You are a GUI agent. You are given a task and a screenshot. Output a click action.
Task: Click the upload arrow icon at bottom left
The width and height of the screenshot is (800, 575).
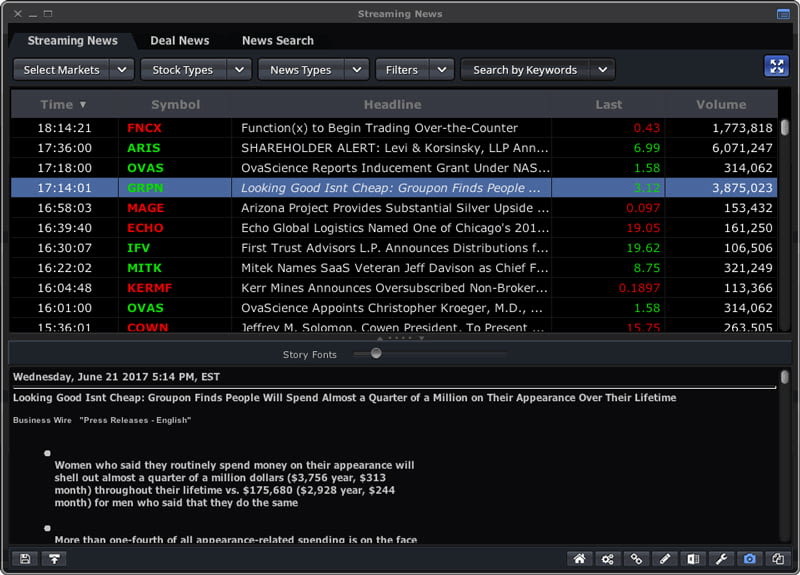coord(54,559)
